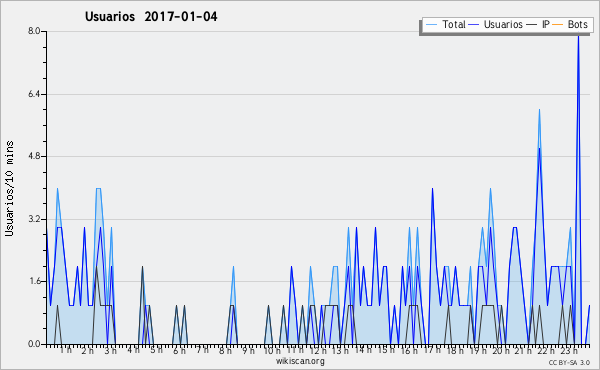This screenshot has height=370, width=600.
Task: Click the '16 h' x-axis label
Action: point(409,350)
